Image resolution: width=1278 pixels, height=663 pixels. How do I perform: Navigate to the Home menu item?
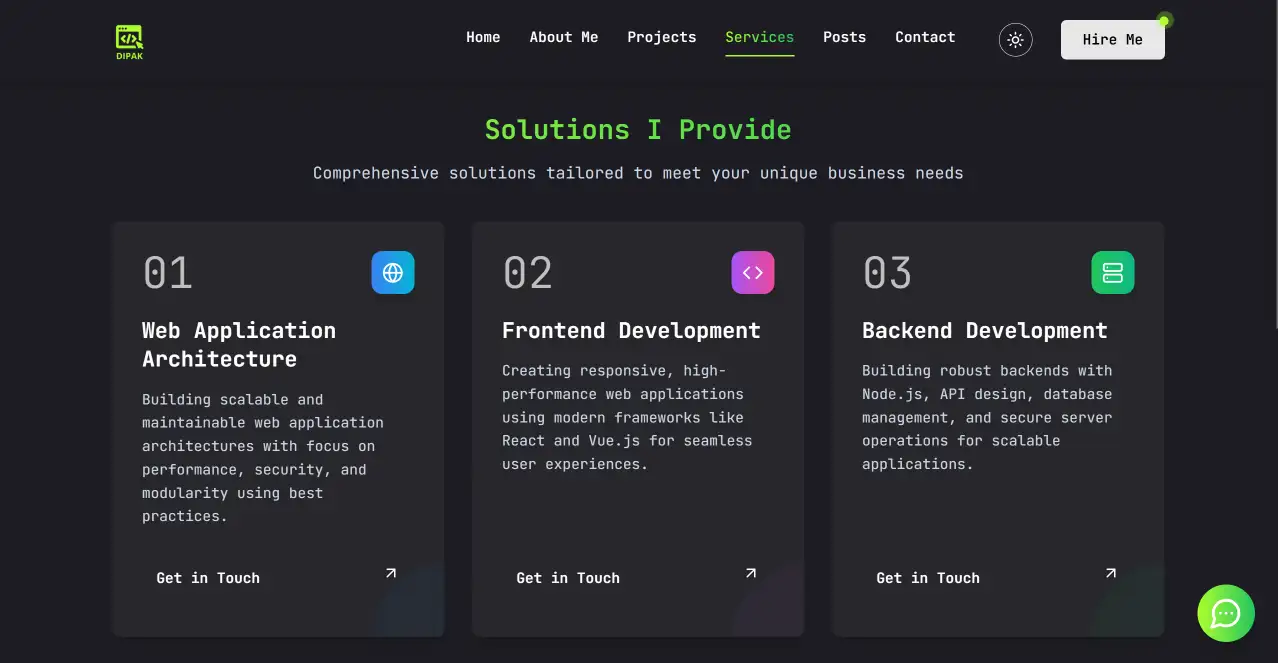[x=483, y=37]
